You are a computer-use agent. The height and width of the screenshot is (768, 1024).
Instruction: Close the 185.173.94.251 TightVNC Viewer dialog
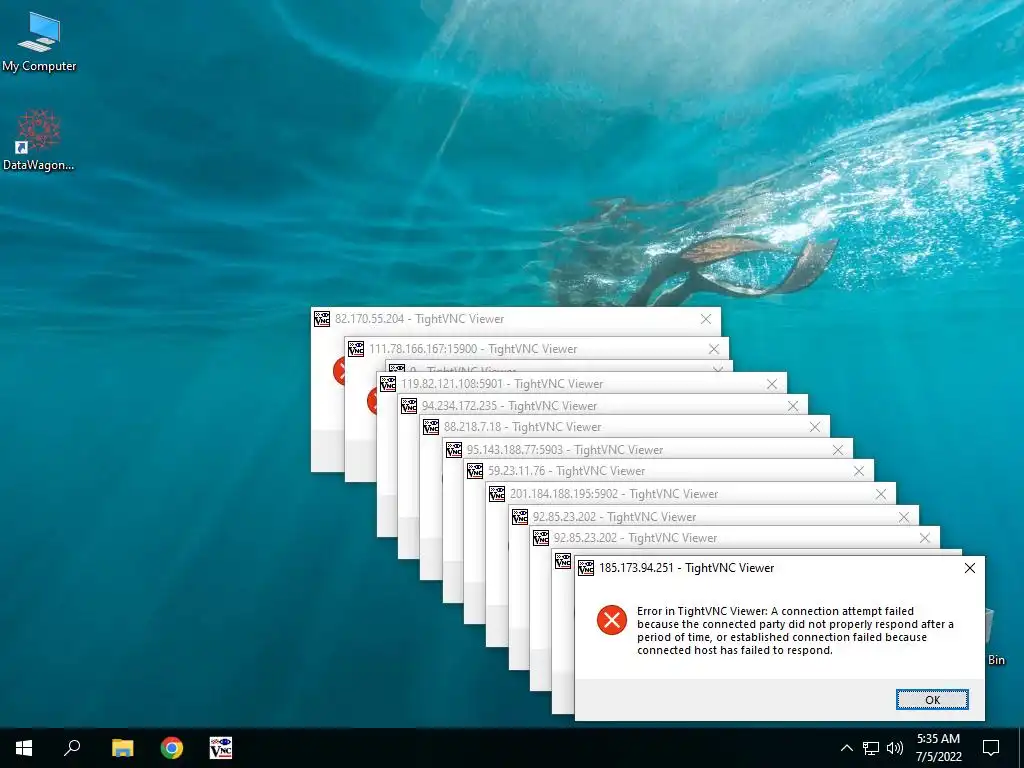pos(970,568)
